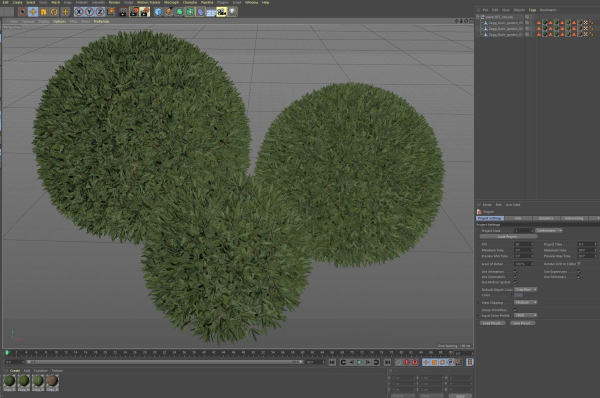Click Apply in the coordinates panel
Image resolution: width=600 pixels, height=398 pixels.
pyautogui.click(x=460, y=396)
